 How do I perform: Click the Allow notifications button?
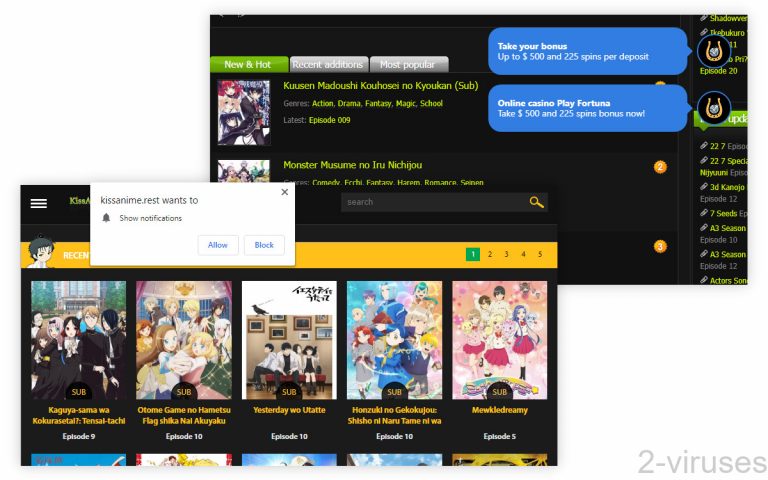pos(218,245)
